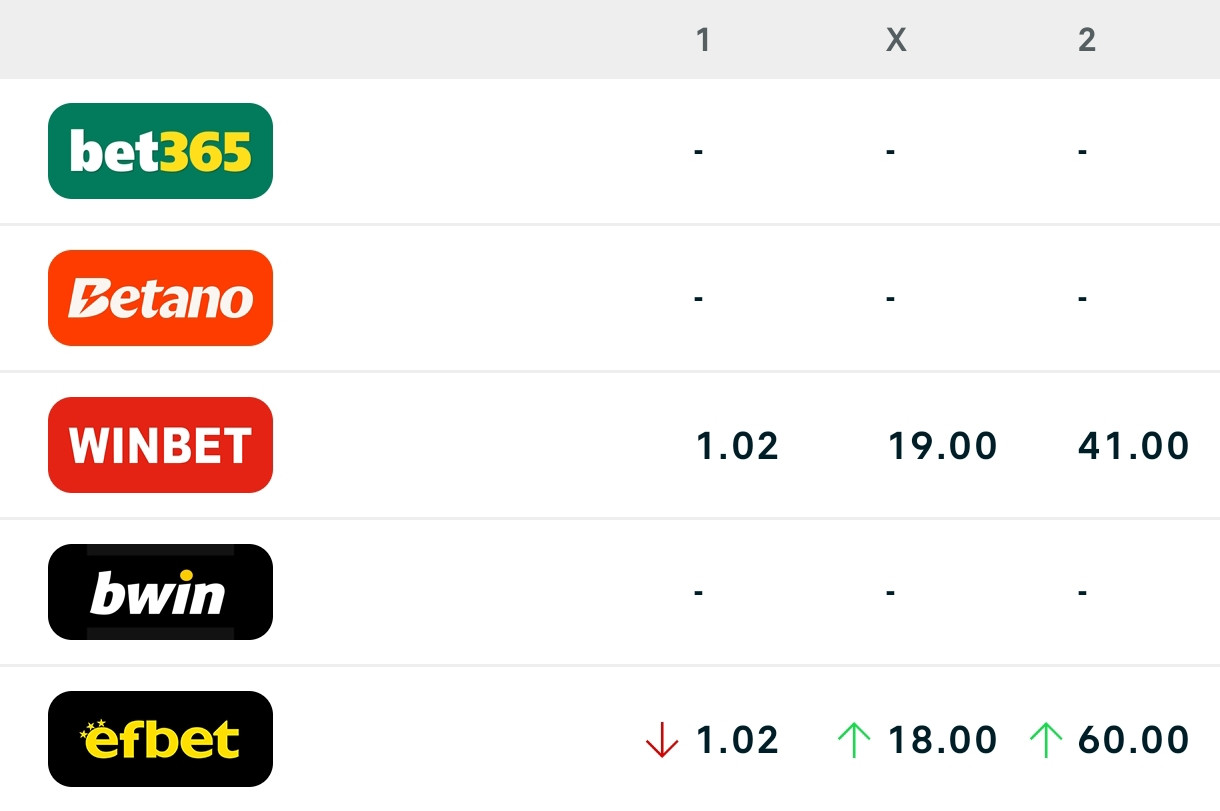Select column header 2 (away win)

pos(1087,40)
